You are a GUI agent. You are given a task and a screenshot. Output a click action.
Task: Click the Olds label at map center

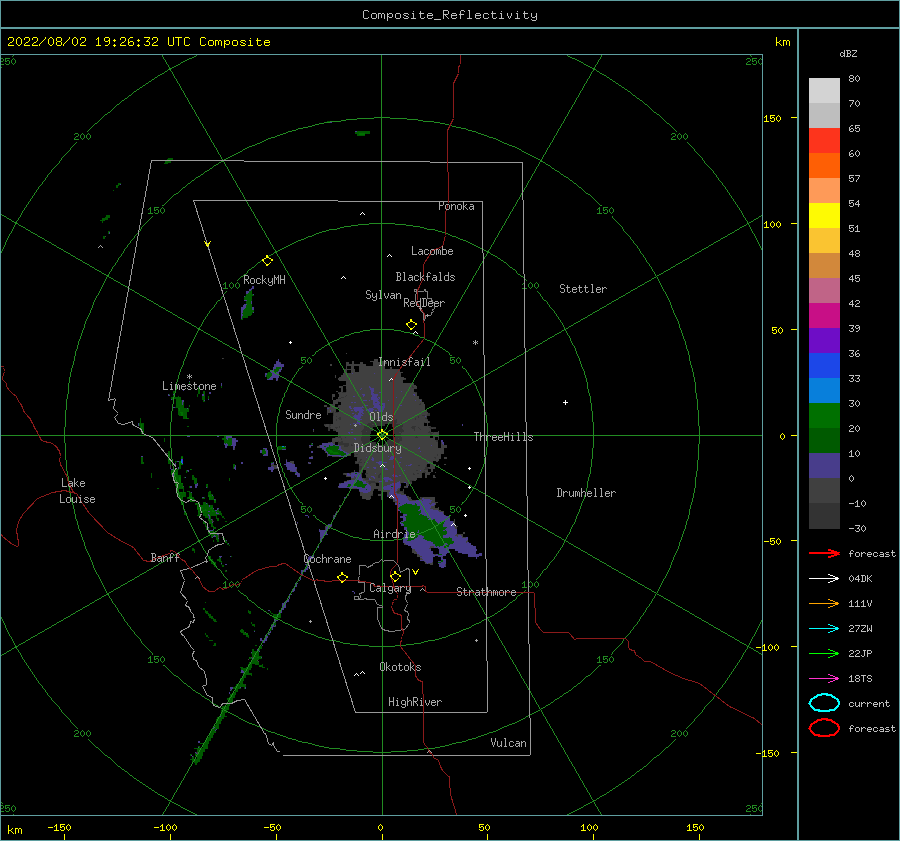click(x=381, y=417)
